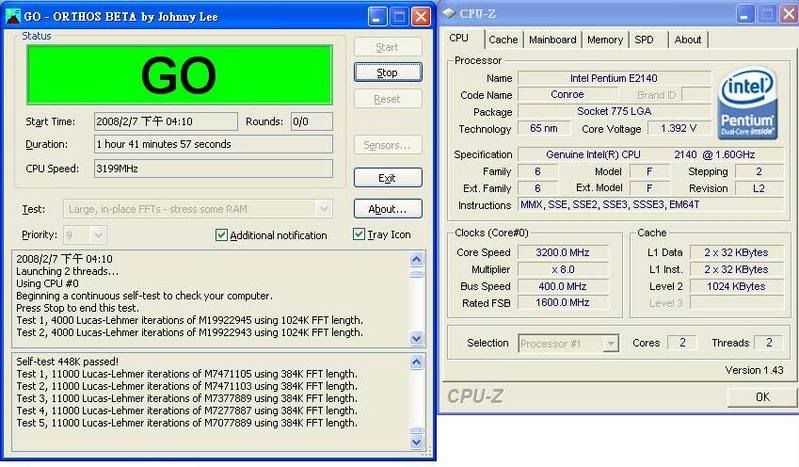Close the ORTHOS window
Viewport: 799px width, 467px height.
point(421,16)
